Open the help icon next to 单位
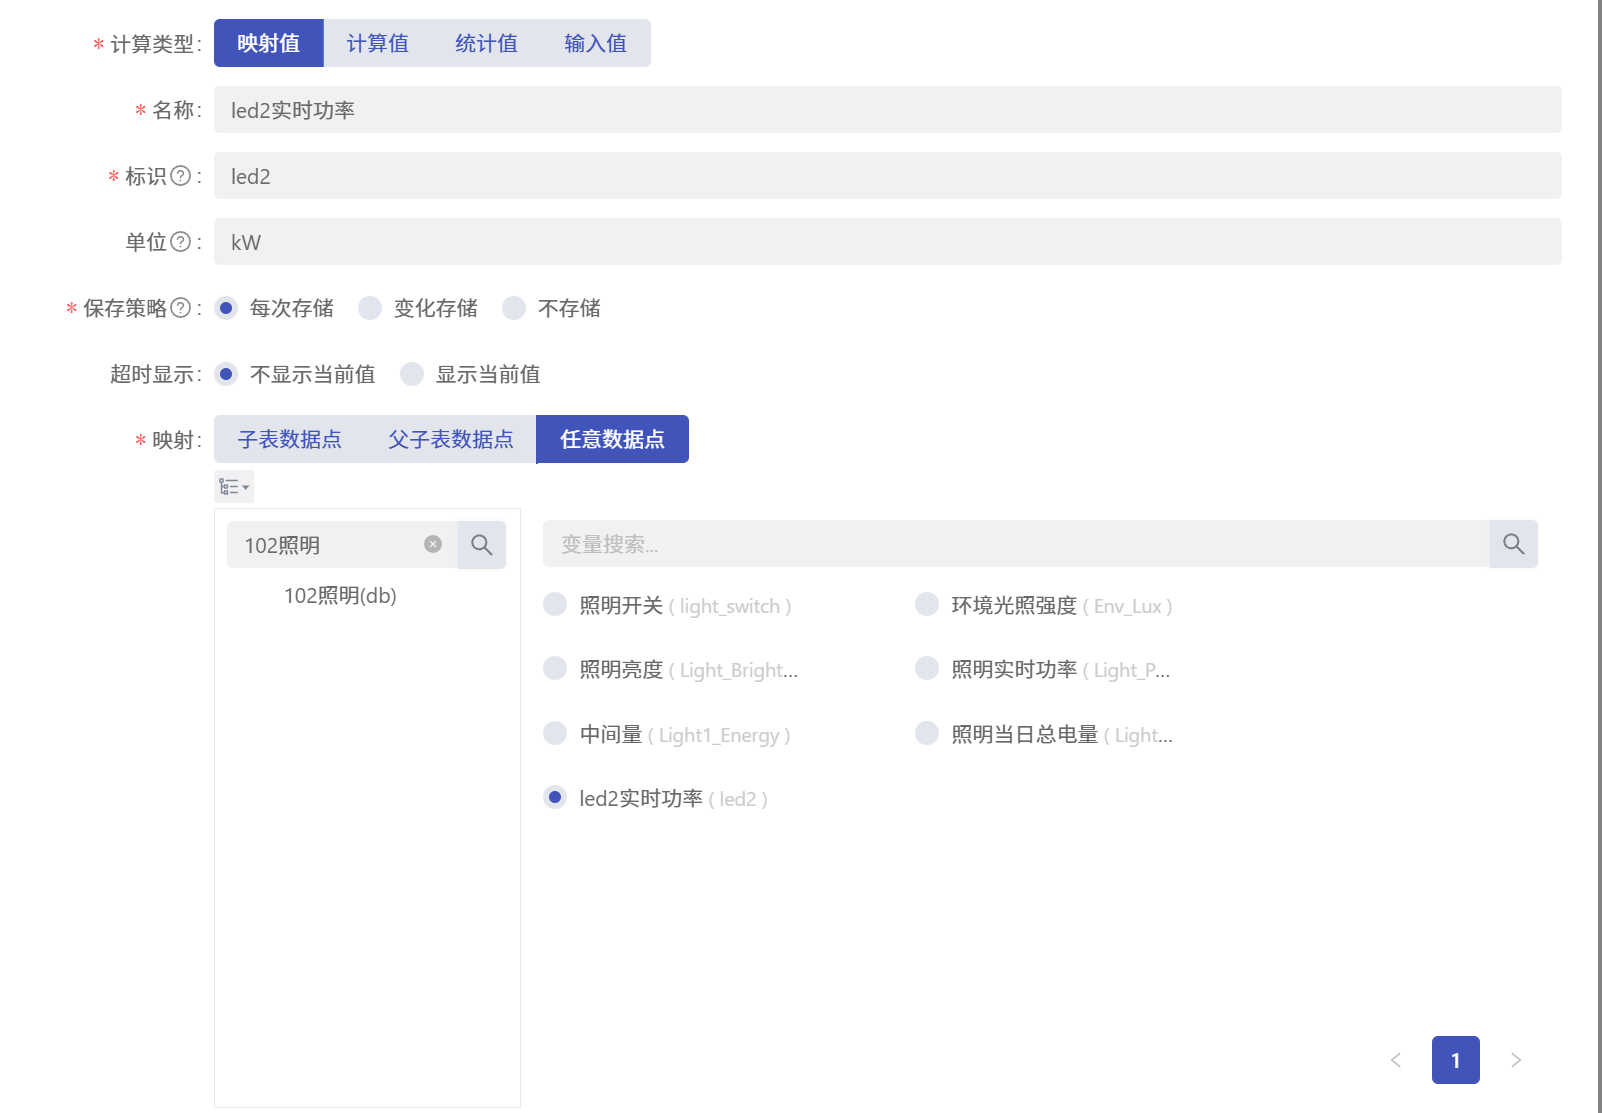Image resolution: width=1602 pixels, height=1113 pixels. pos(180,242)
